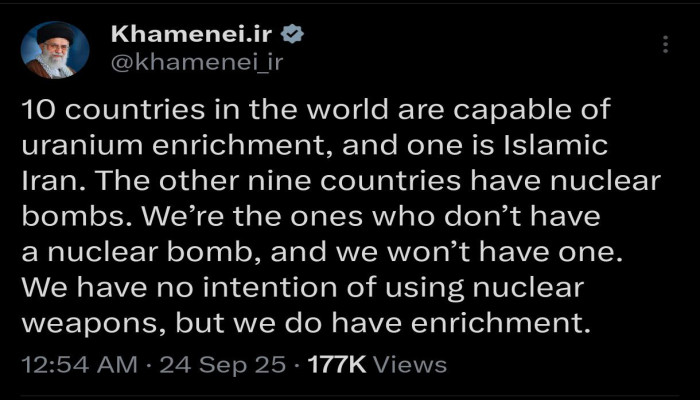Open the Khamenei.ir display name link
The image size is (700, 400).
(x=191, y=34)
